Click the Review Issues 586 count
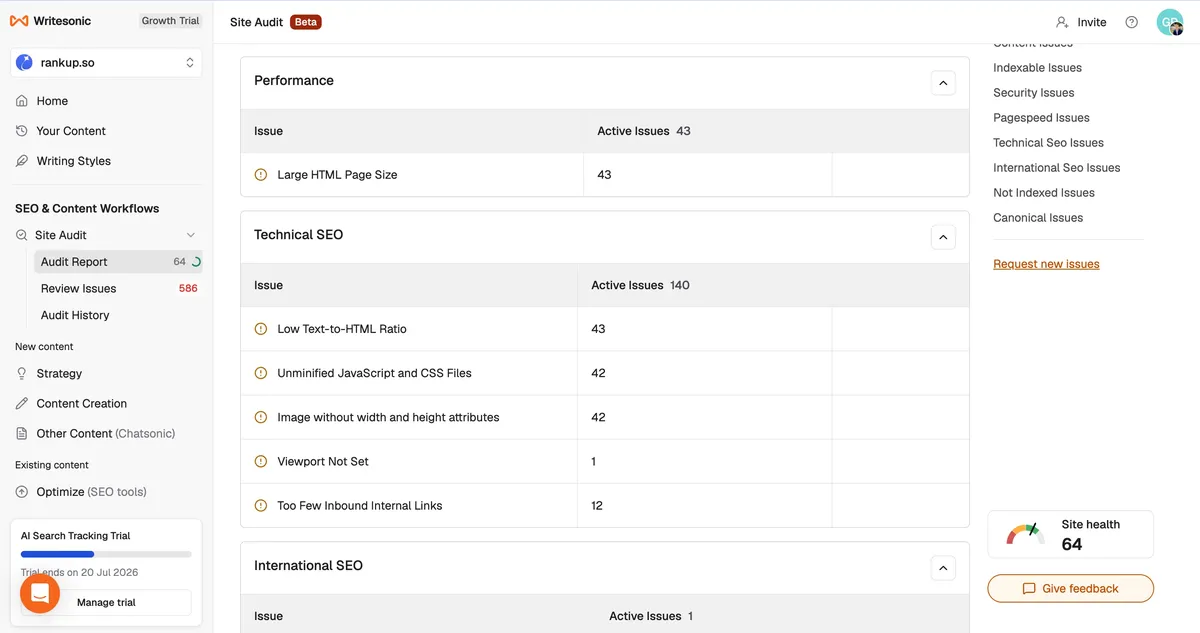Viewport: 1200px width, 633px height. pos(188,289)
